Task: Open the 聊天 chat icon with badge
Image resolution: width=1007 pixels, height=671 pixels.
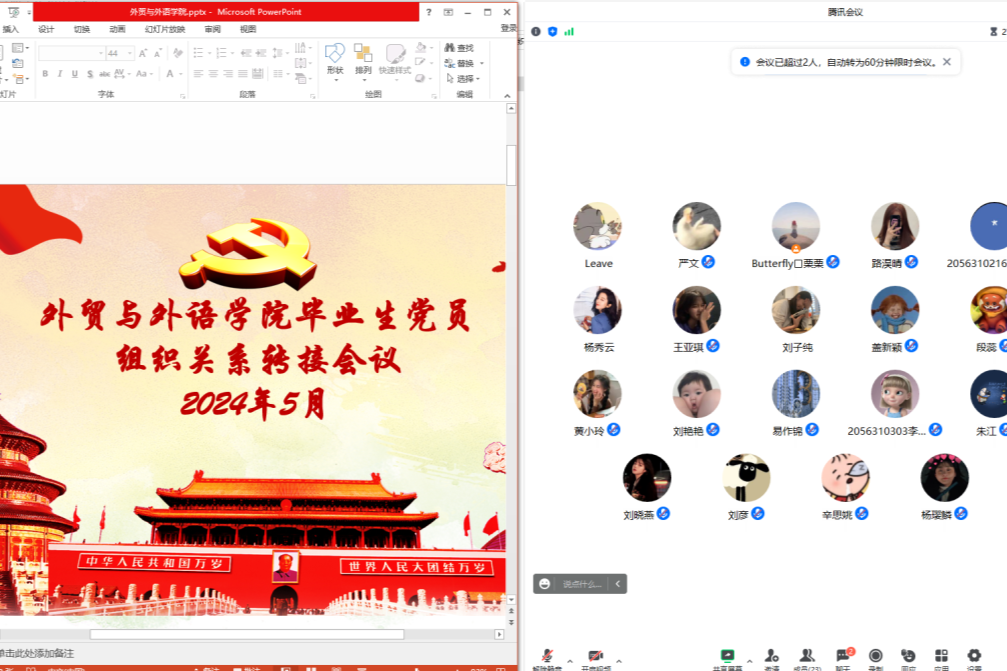Action: click(x=843, y=656)
